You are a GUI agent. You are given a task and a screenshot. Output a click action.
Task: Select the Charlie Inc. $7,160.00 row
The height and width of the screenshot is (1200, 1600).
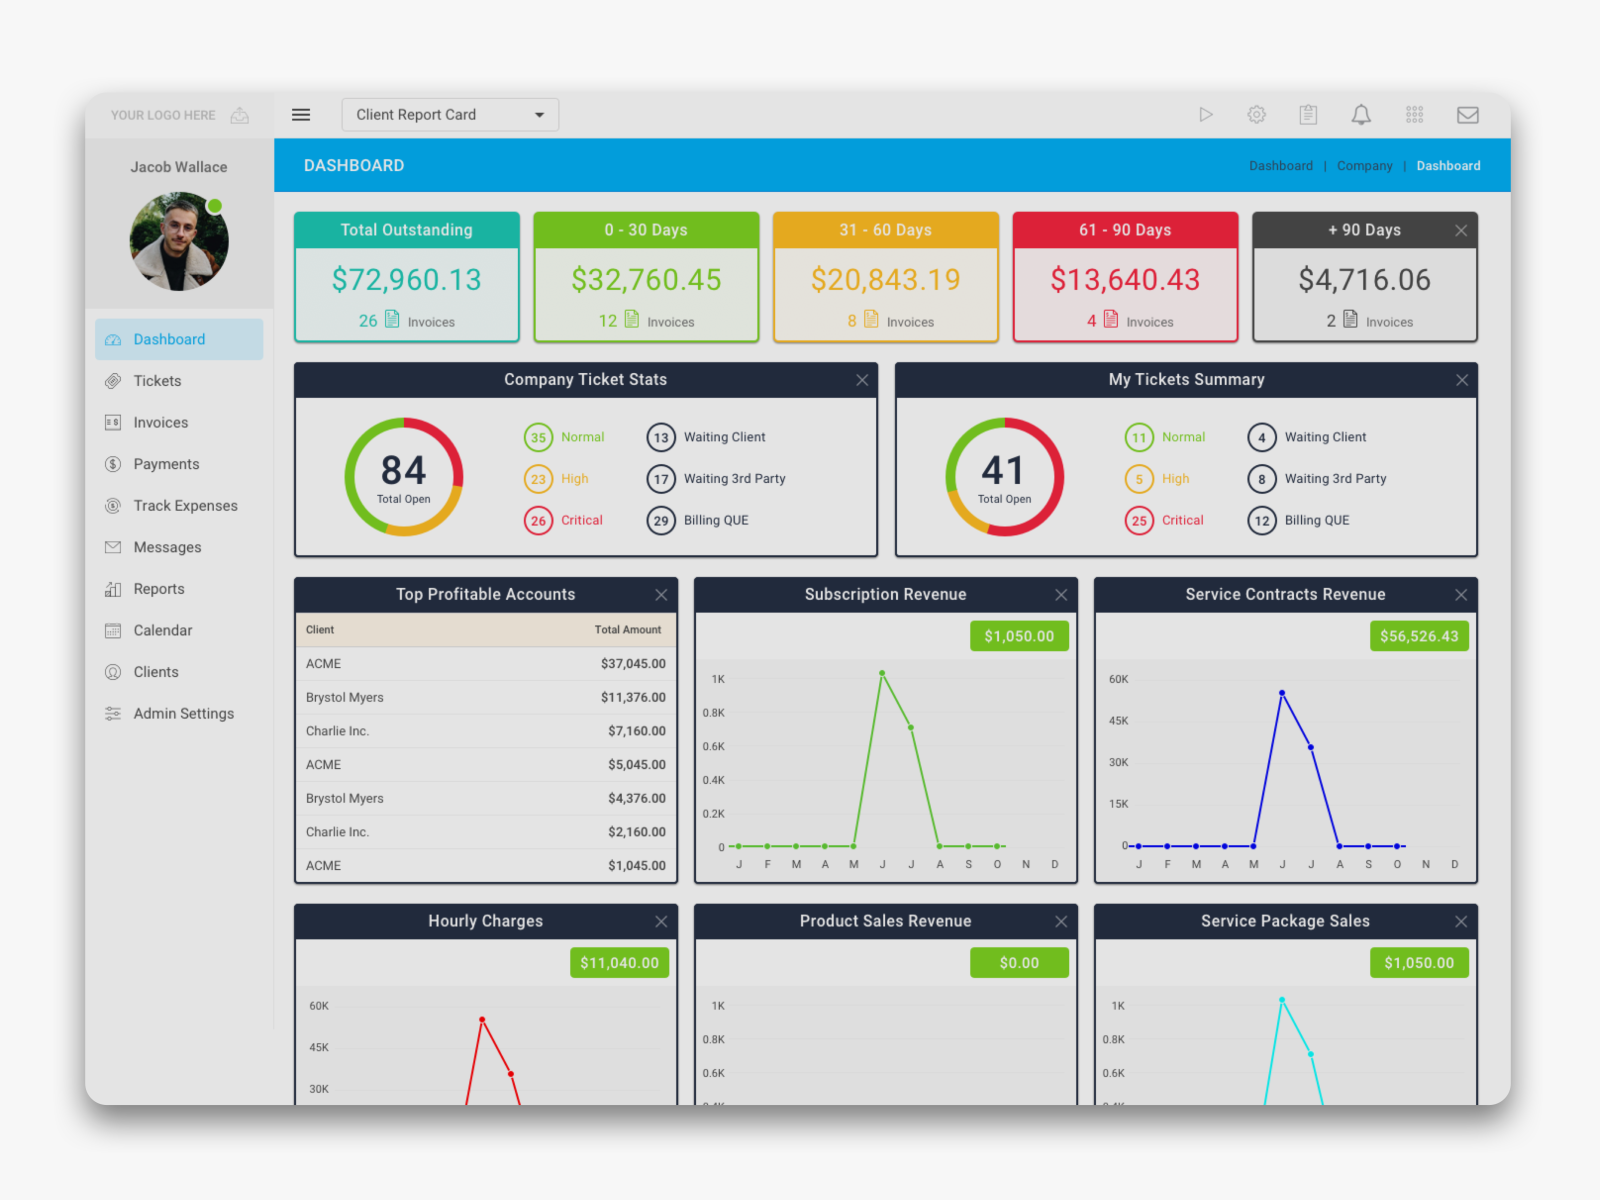[x=486, y=731]
